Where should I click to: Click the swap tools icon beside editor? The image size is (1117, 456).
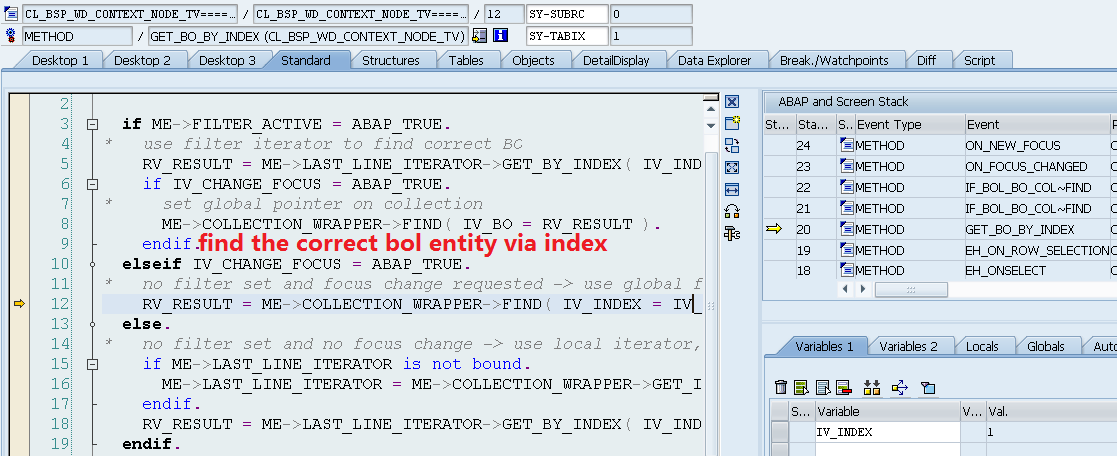732,212
